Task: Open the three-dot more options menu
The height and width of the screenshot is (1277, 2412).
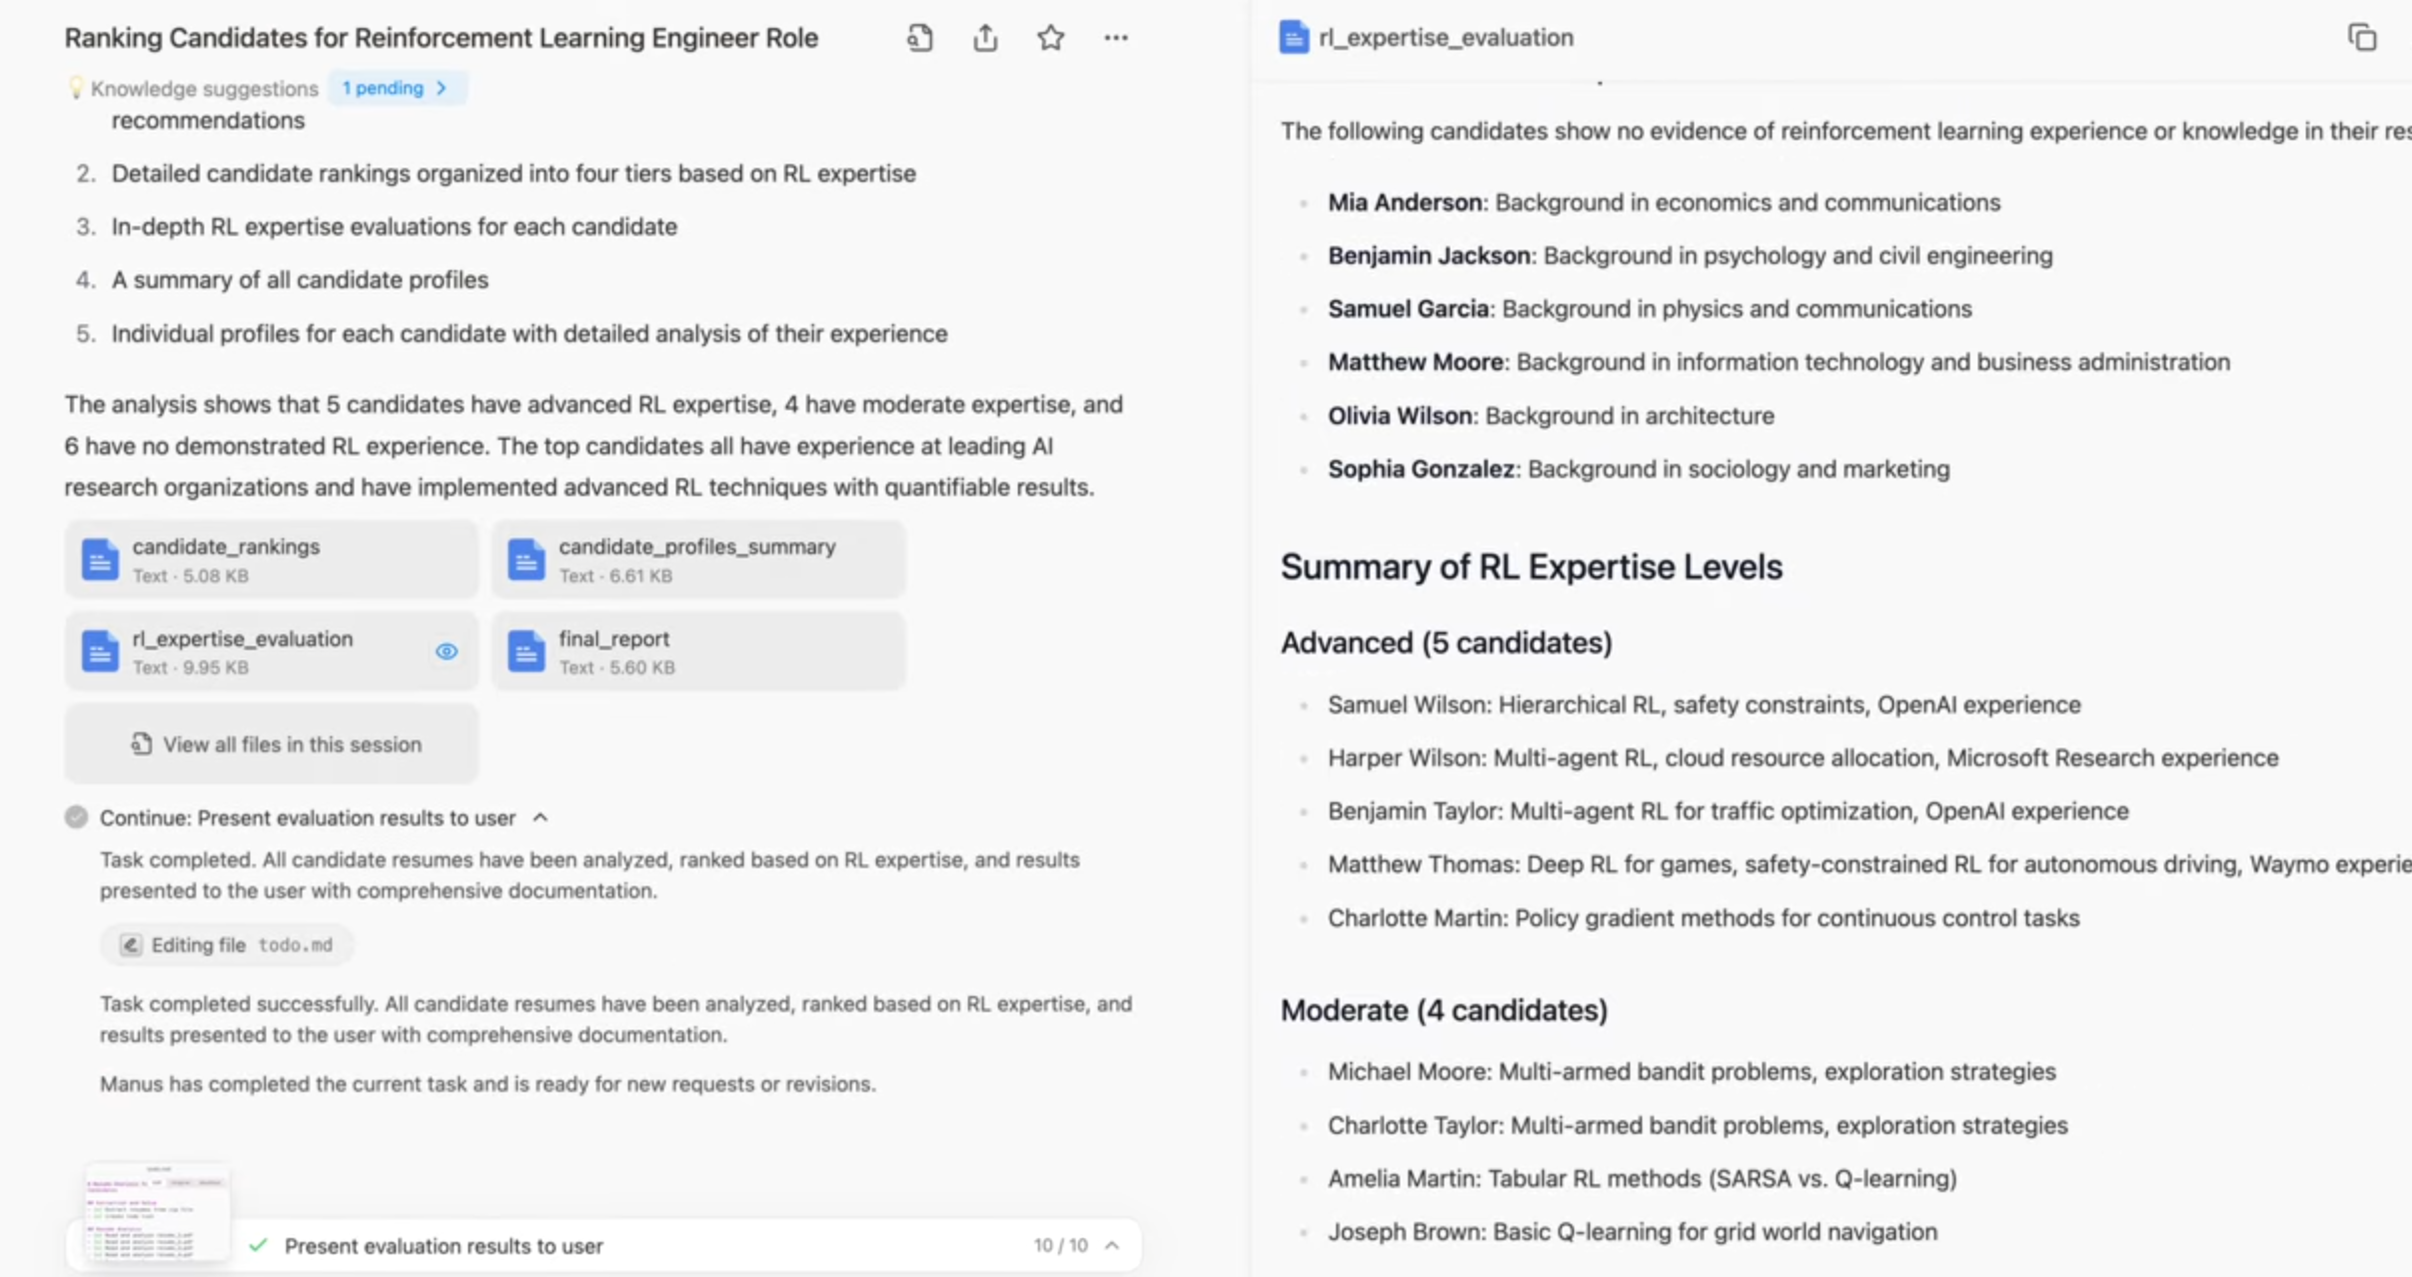Action: (x=1116, y=38)
